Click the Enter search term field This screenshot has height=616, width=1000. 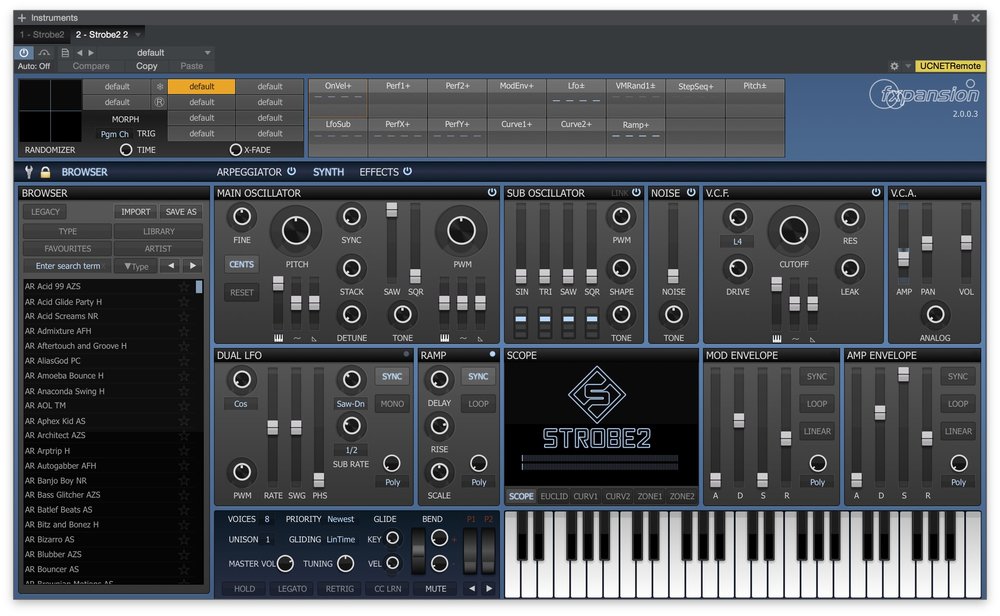(x=68, y=266)
